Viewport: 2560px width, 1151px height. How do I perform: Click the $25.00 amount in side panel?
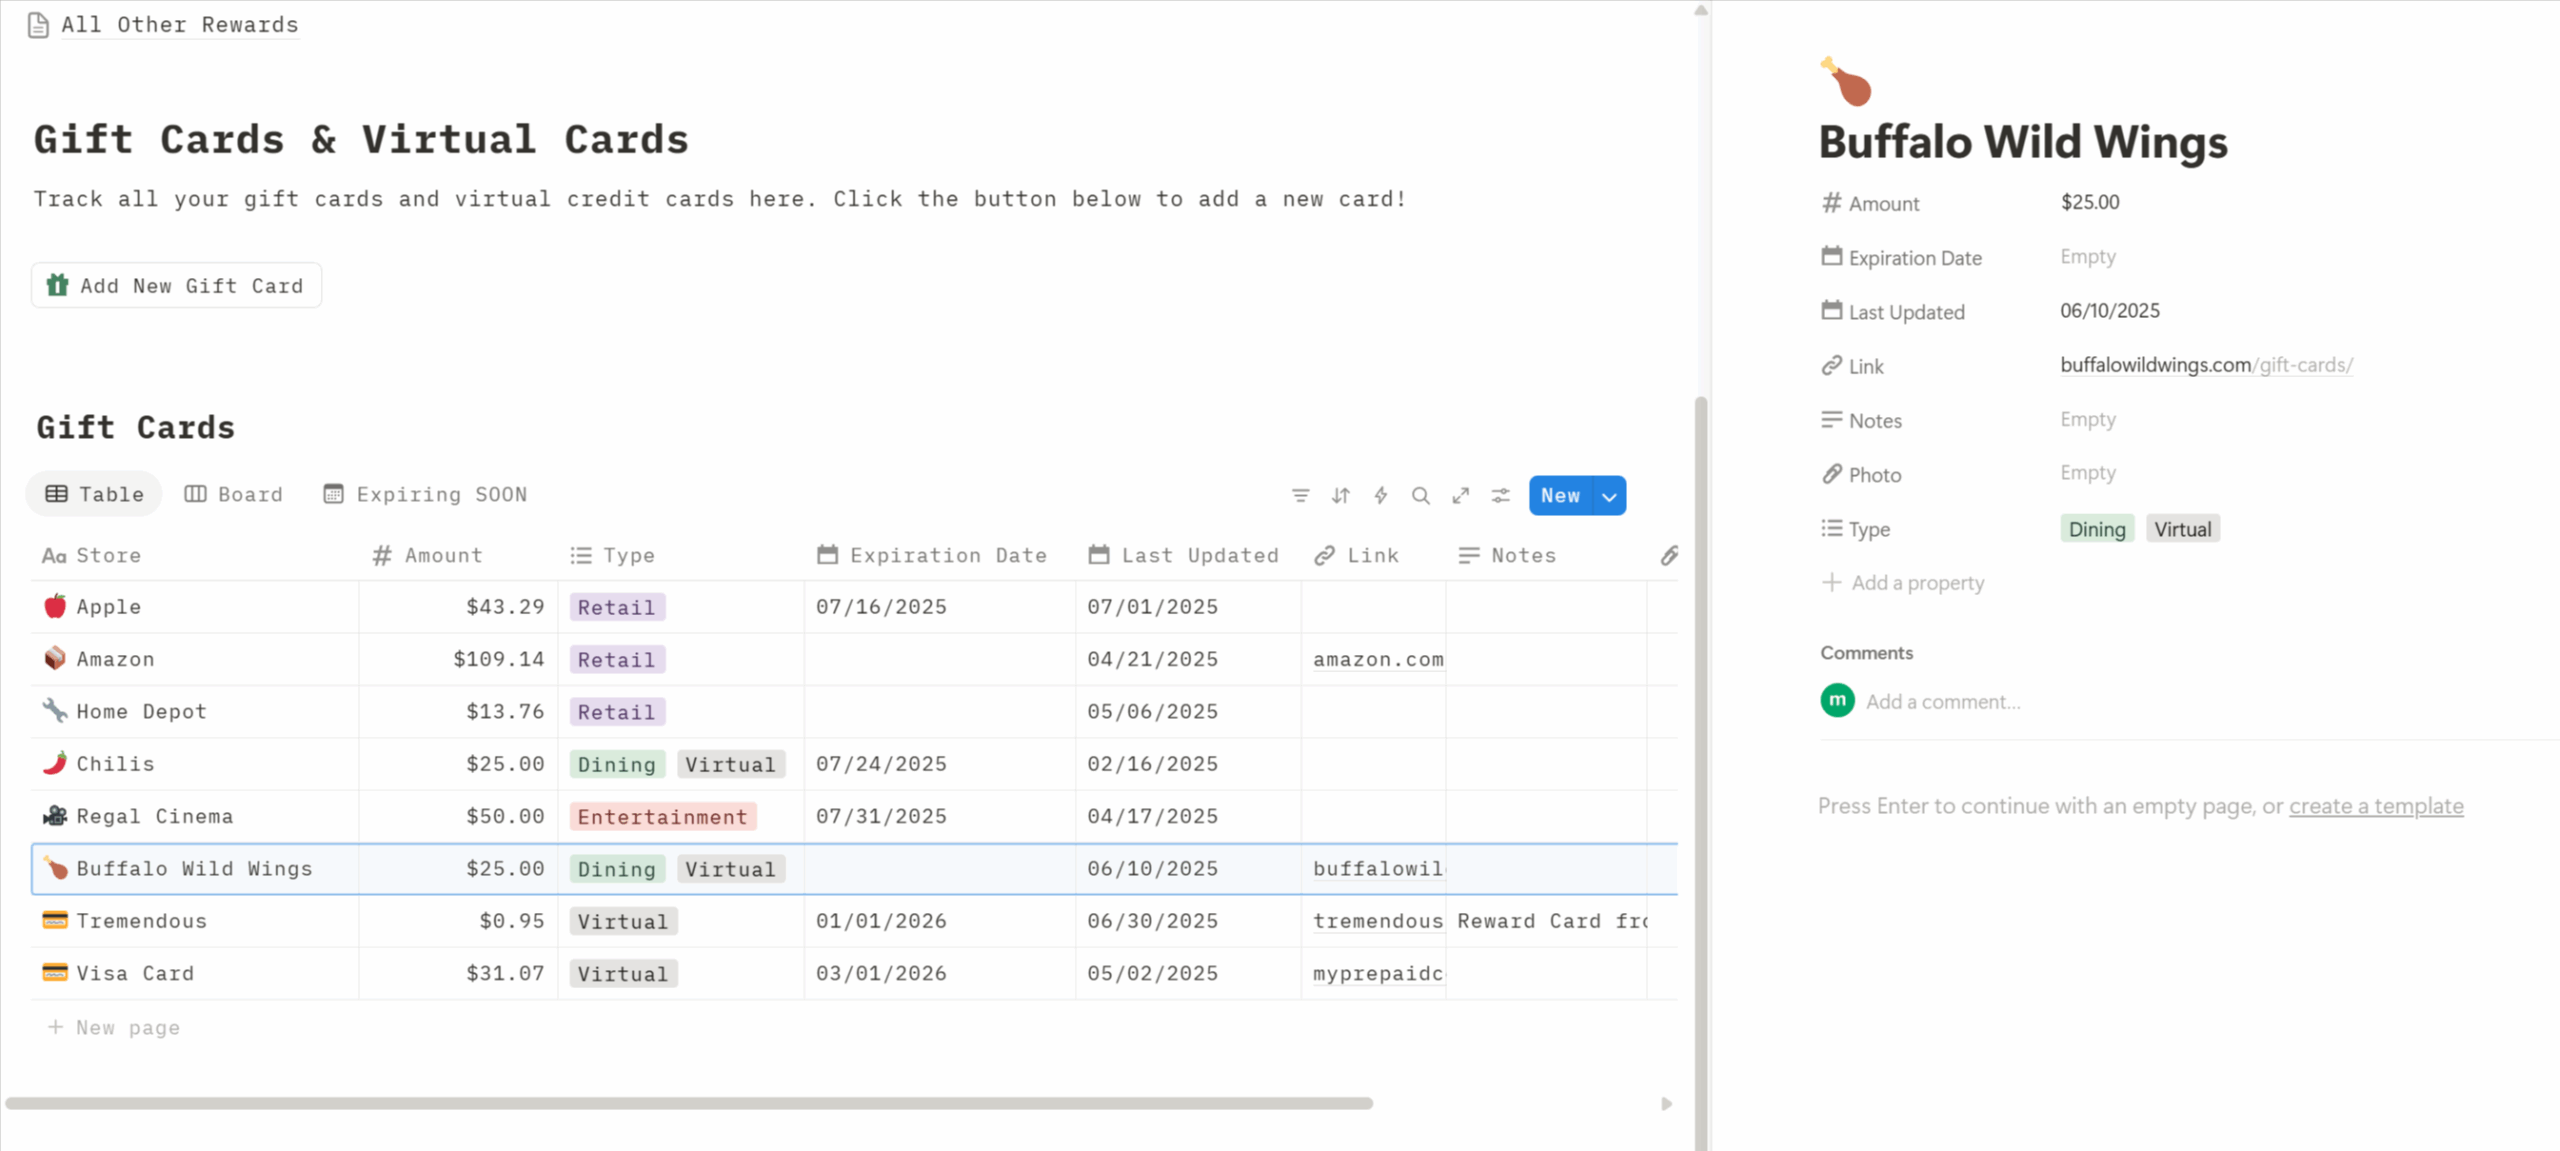[2089, 202]
